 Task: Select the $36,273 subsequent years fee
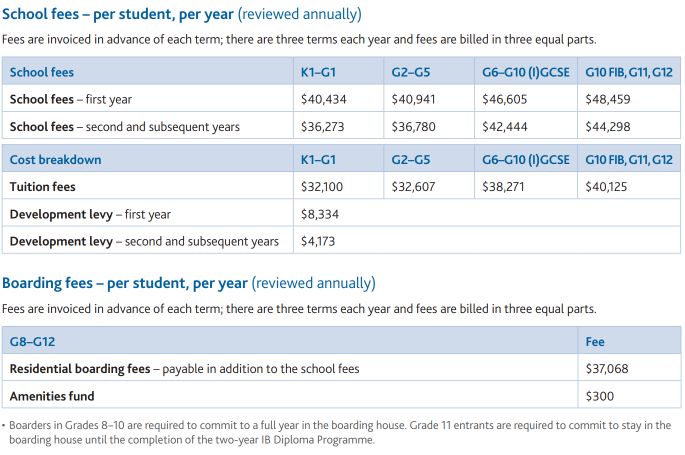[x=322, y=127]
